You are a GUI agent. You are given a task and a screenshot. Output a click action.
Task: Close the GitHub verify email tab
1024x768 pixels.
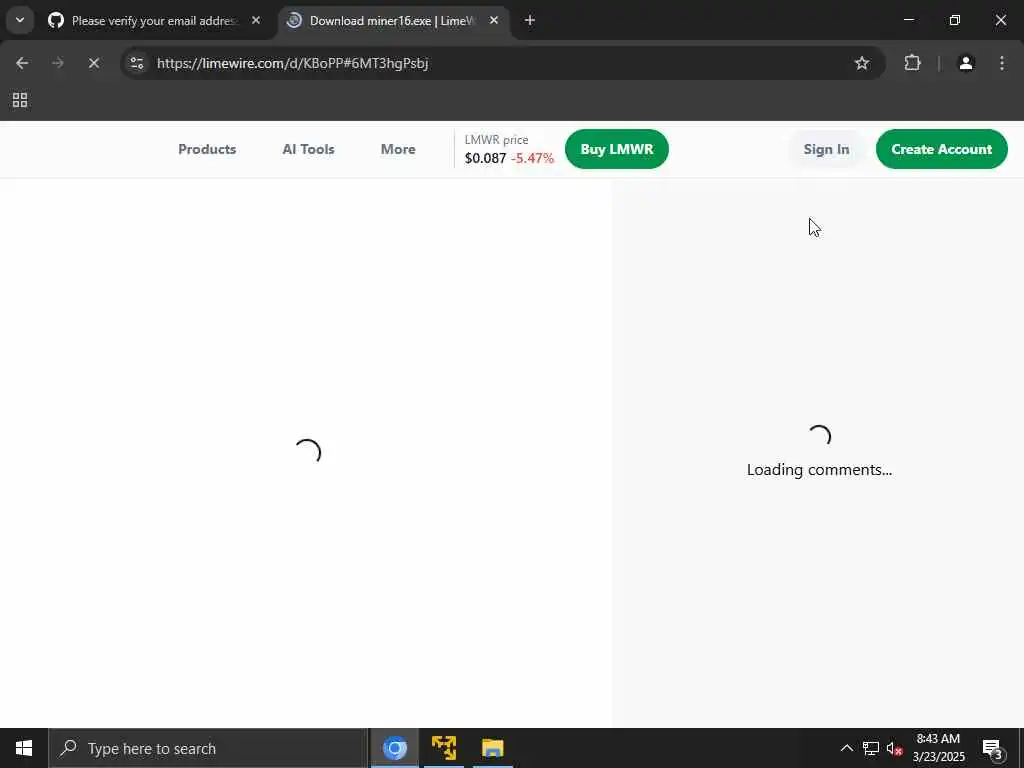coord(256,21)
